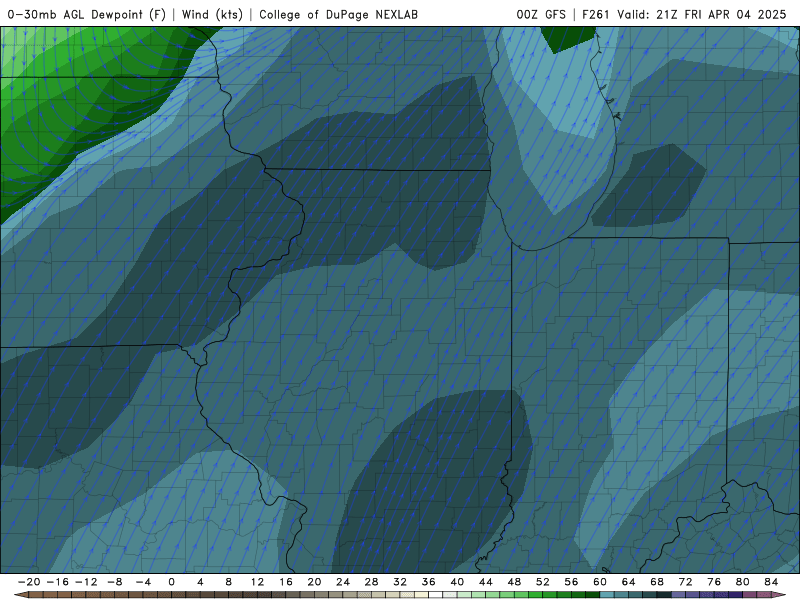This screenshot has height=600, width=800.
Task: Click the "College of DuPage NEXLAB" text
Action: (338, 14)
